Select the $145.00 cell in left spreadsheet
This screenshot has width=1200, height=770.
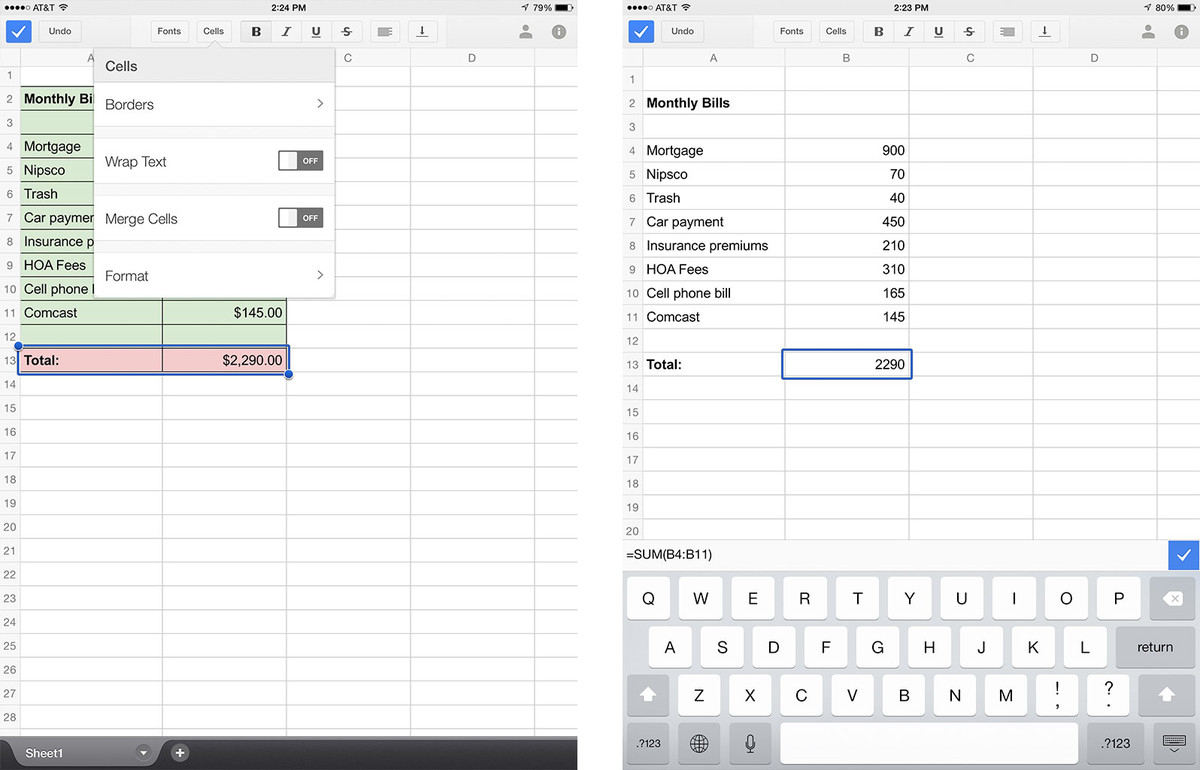[x=225, y=313]
